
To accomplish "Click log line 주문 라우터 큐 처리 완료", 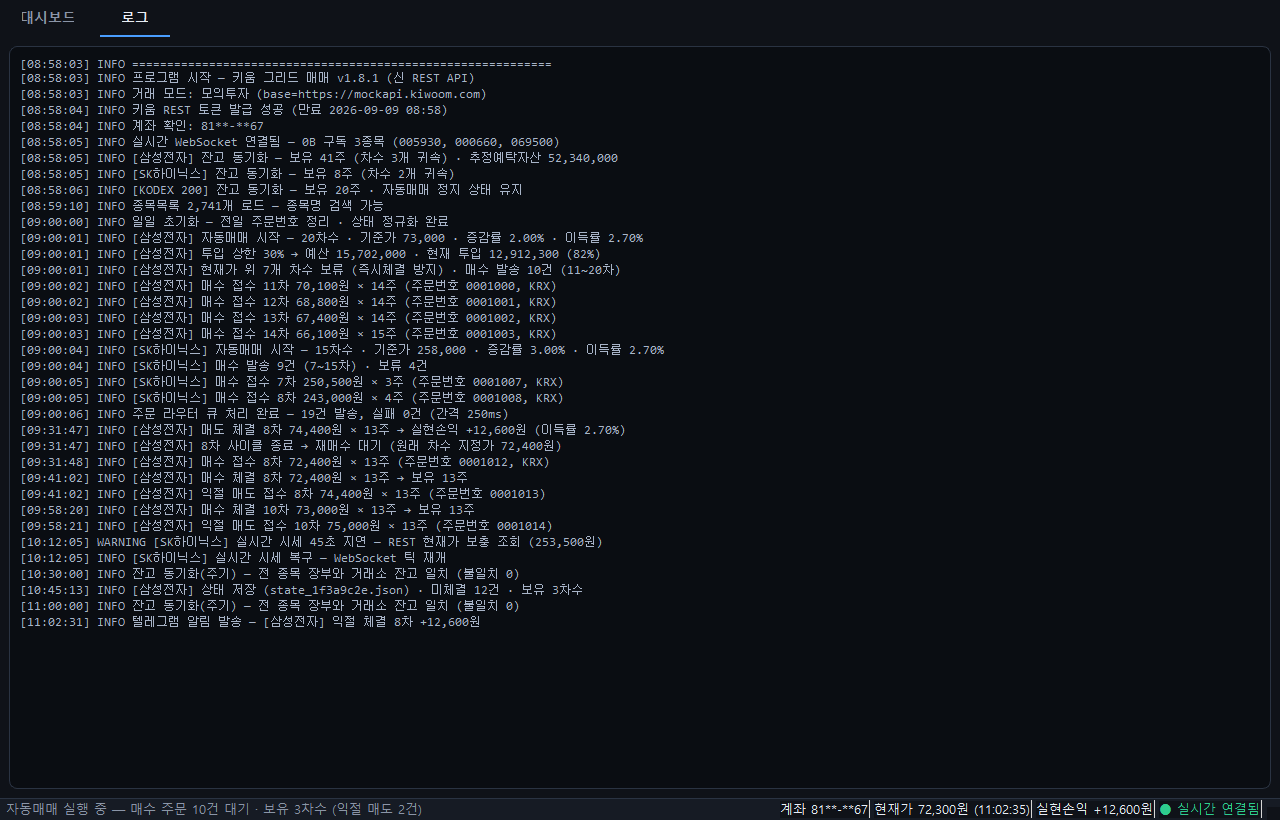I will pos(265,414).
